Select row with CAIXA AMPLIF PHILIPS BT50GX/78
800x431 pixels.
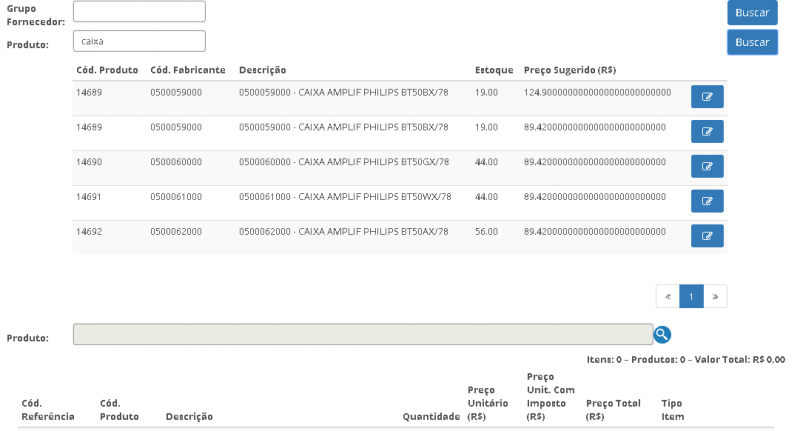[344, 162]
